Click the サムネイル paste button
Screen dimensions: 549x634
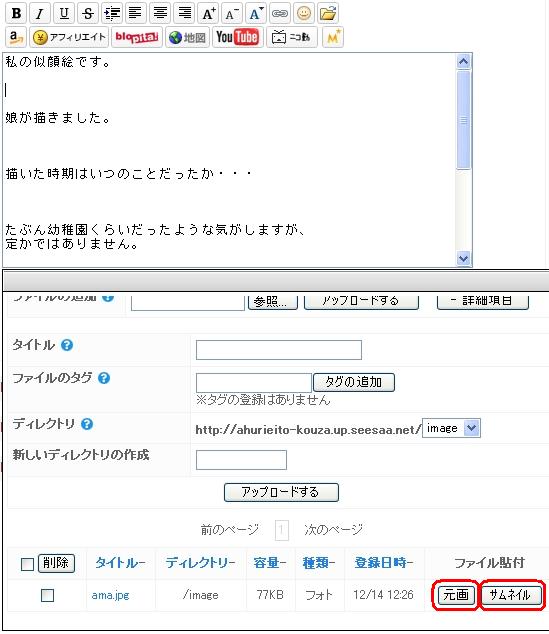click(511, 595)
